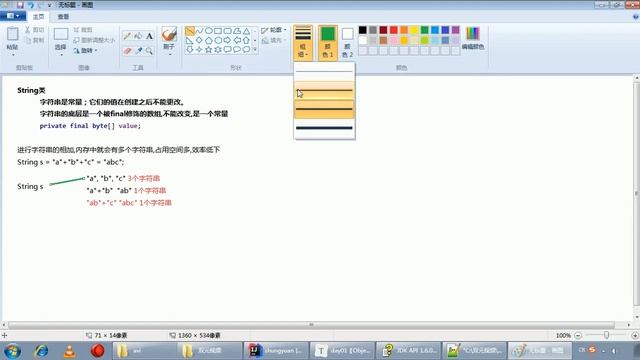
Task: Click the zoom out minus button
Action: coord(578,335)
